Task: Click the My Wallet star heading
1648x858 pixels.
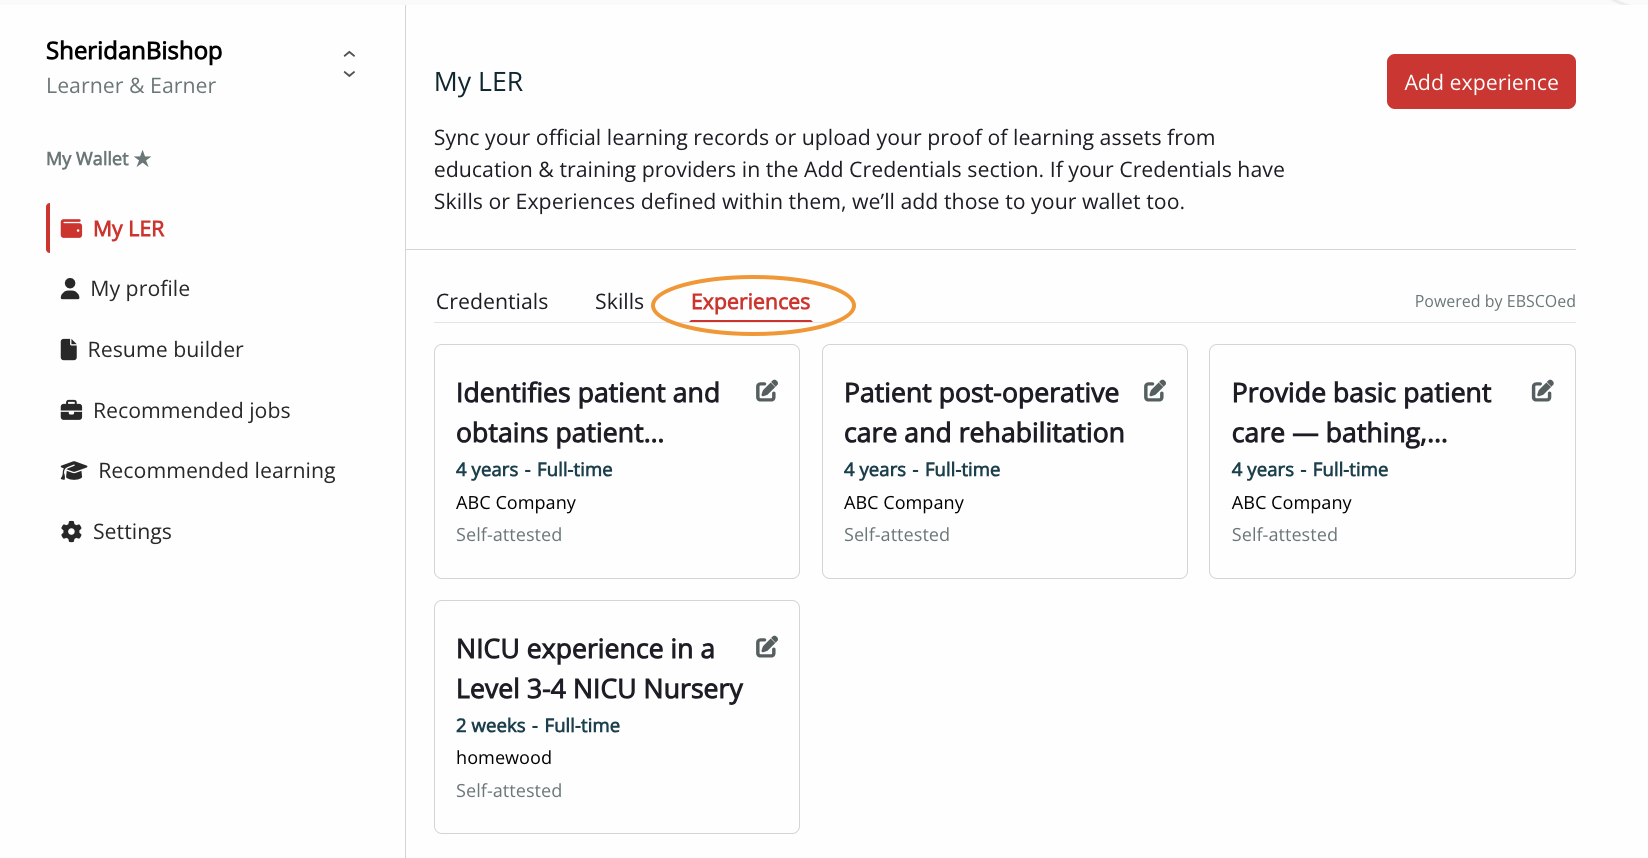Action: point(98,159)
